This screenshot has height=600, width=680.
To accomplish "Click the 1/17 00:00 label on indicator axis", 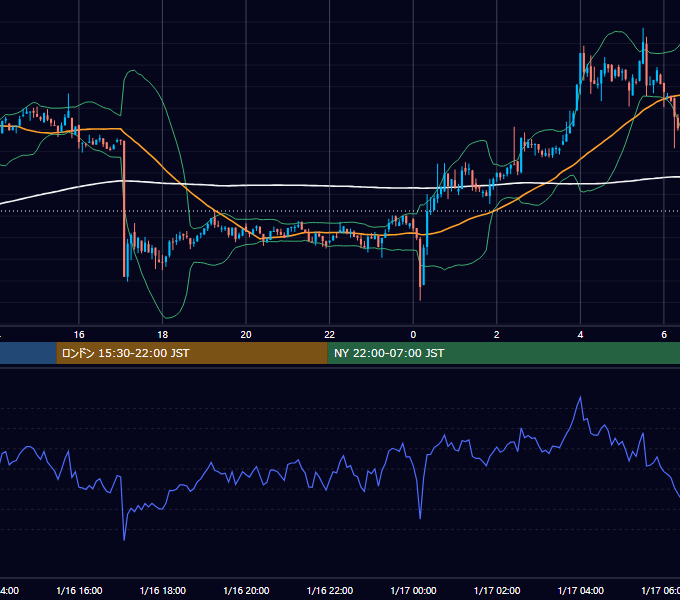I will pyautogui.click(x=413, y=590).
